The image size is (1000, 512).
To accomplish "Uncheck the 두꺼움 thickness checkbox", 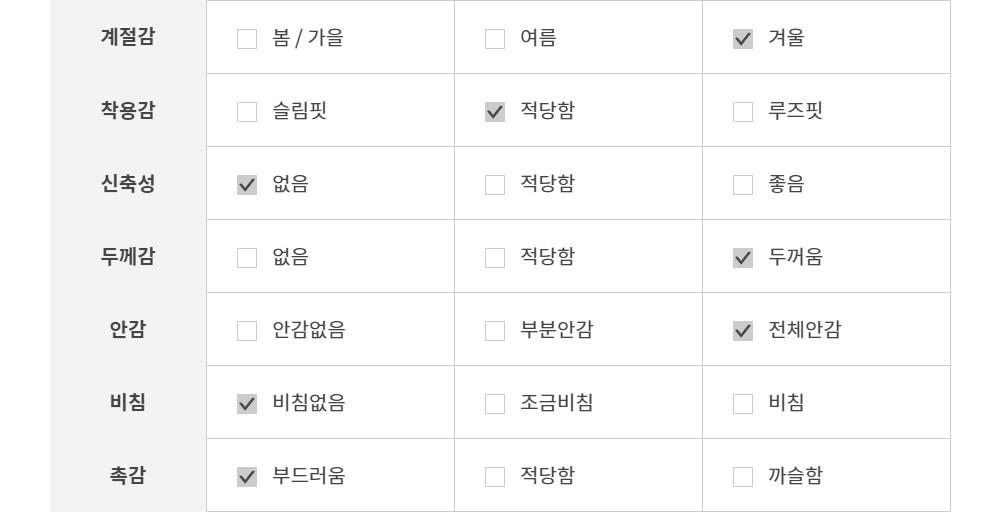I will point(743,258).
